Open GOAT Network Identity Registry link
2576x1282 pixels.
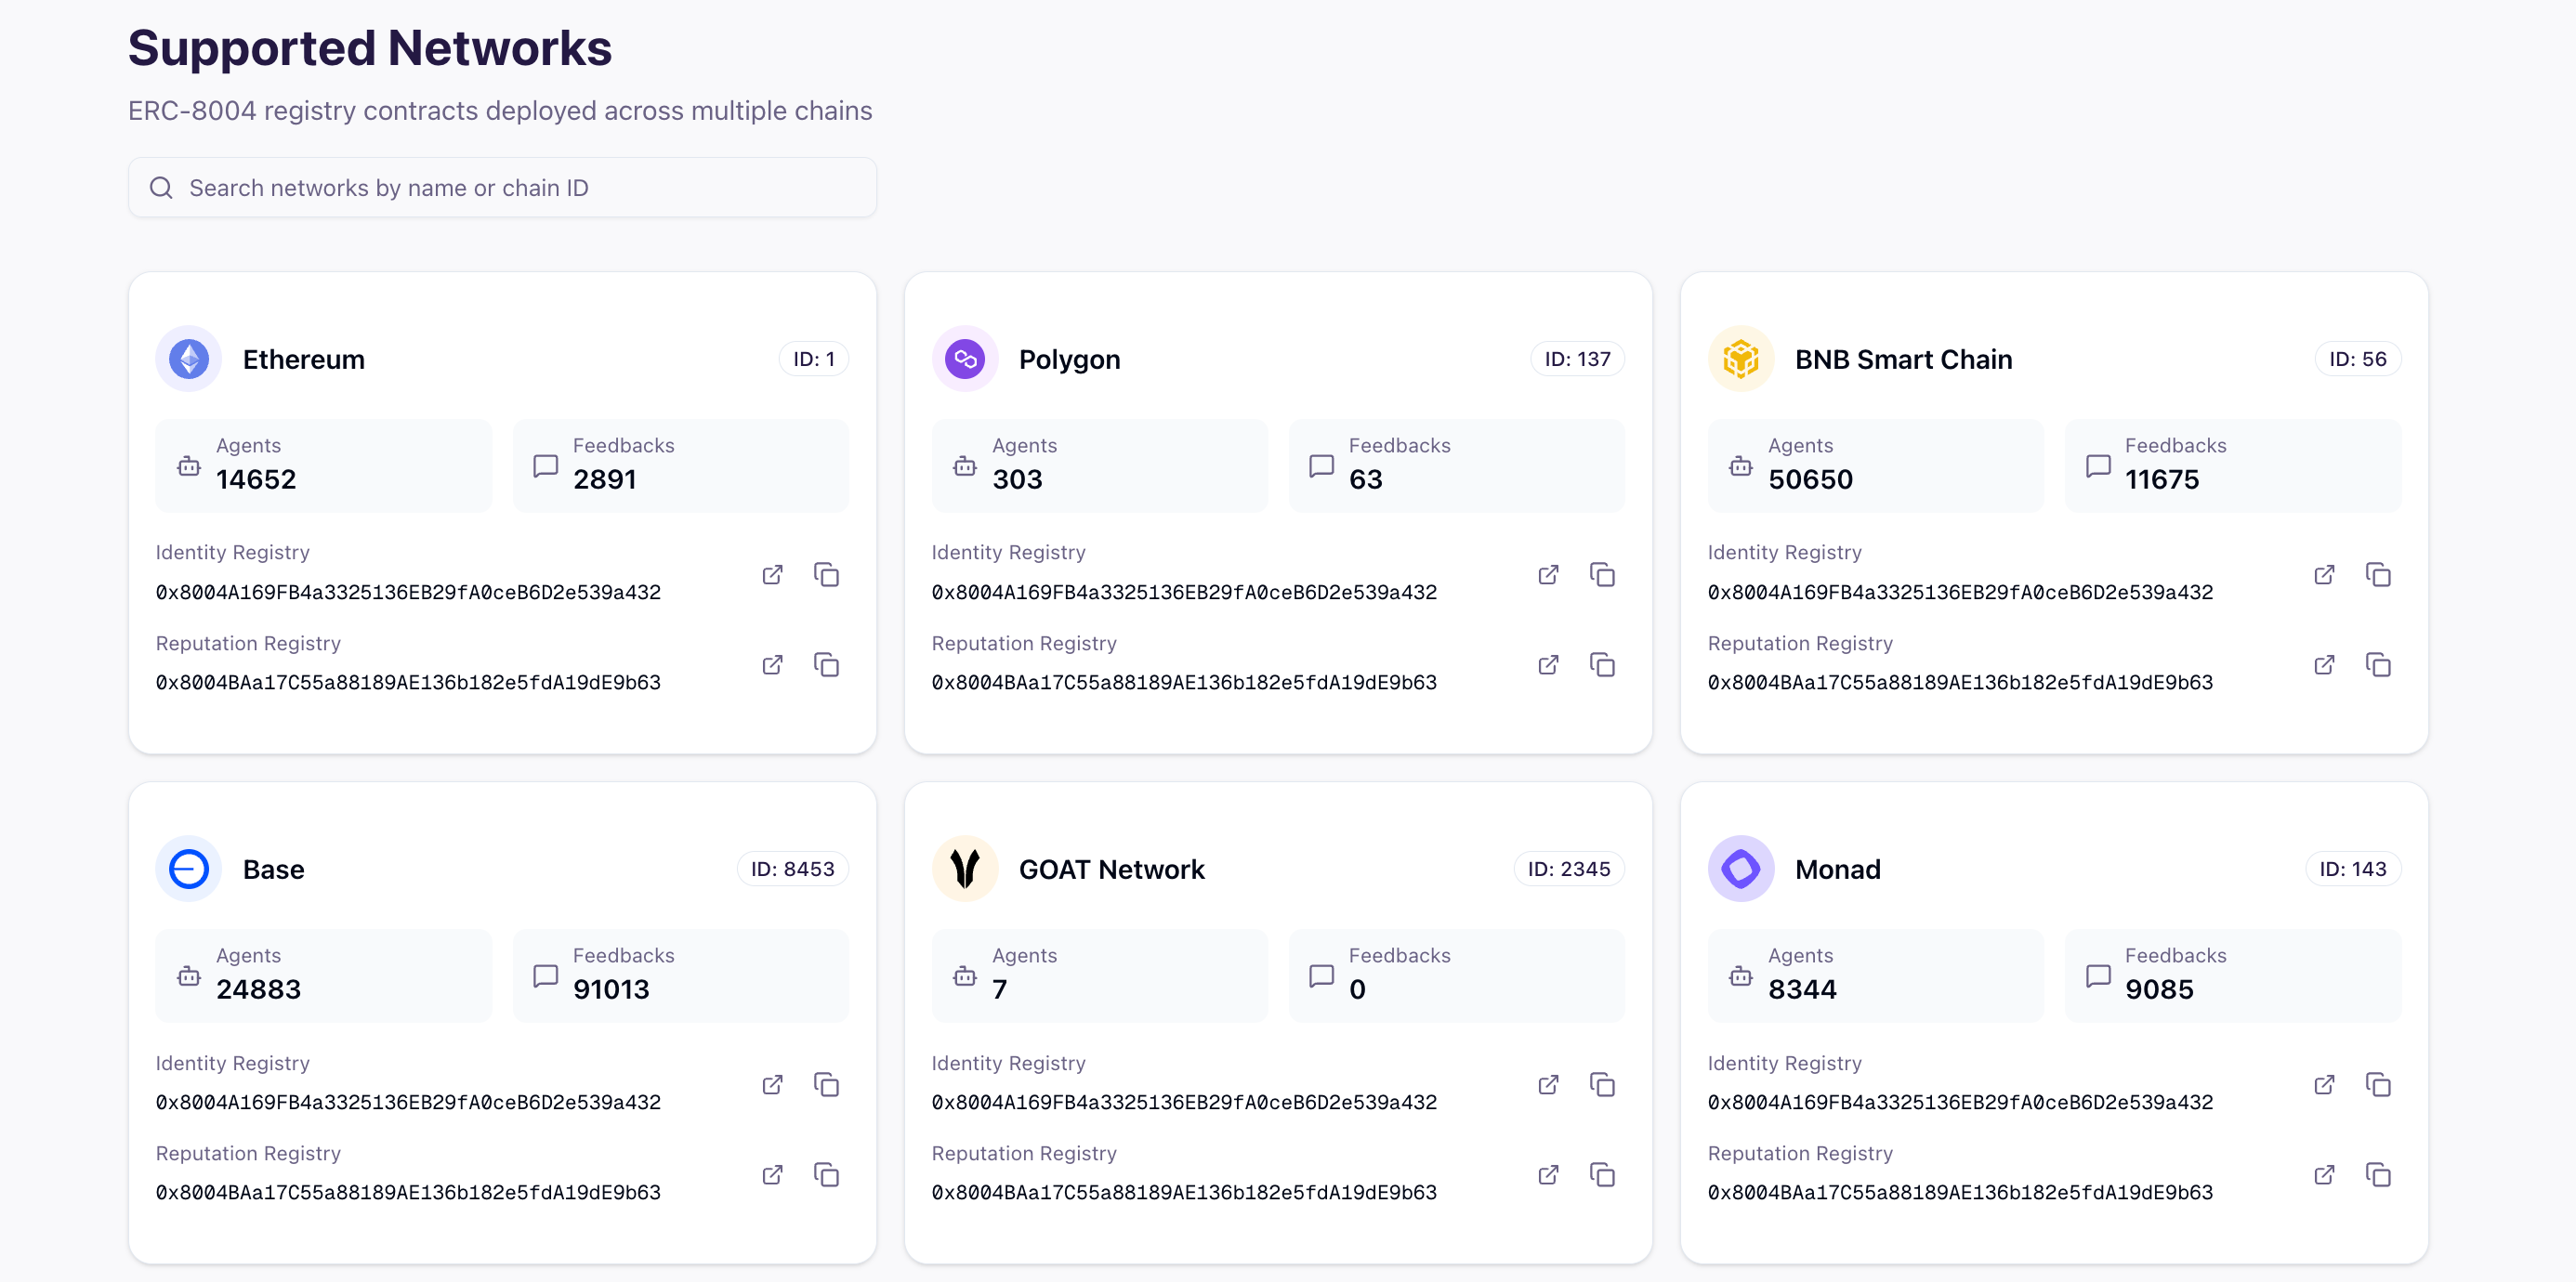(1548, 1084)
